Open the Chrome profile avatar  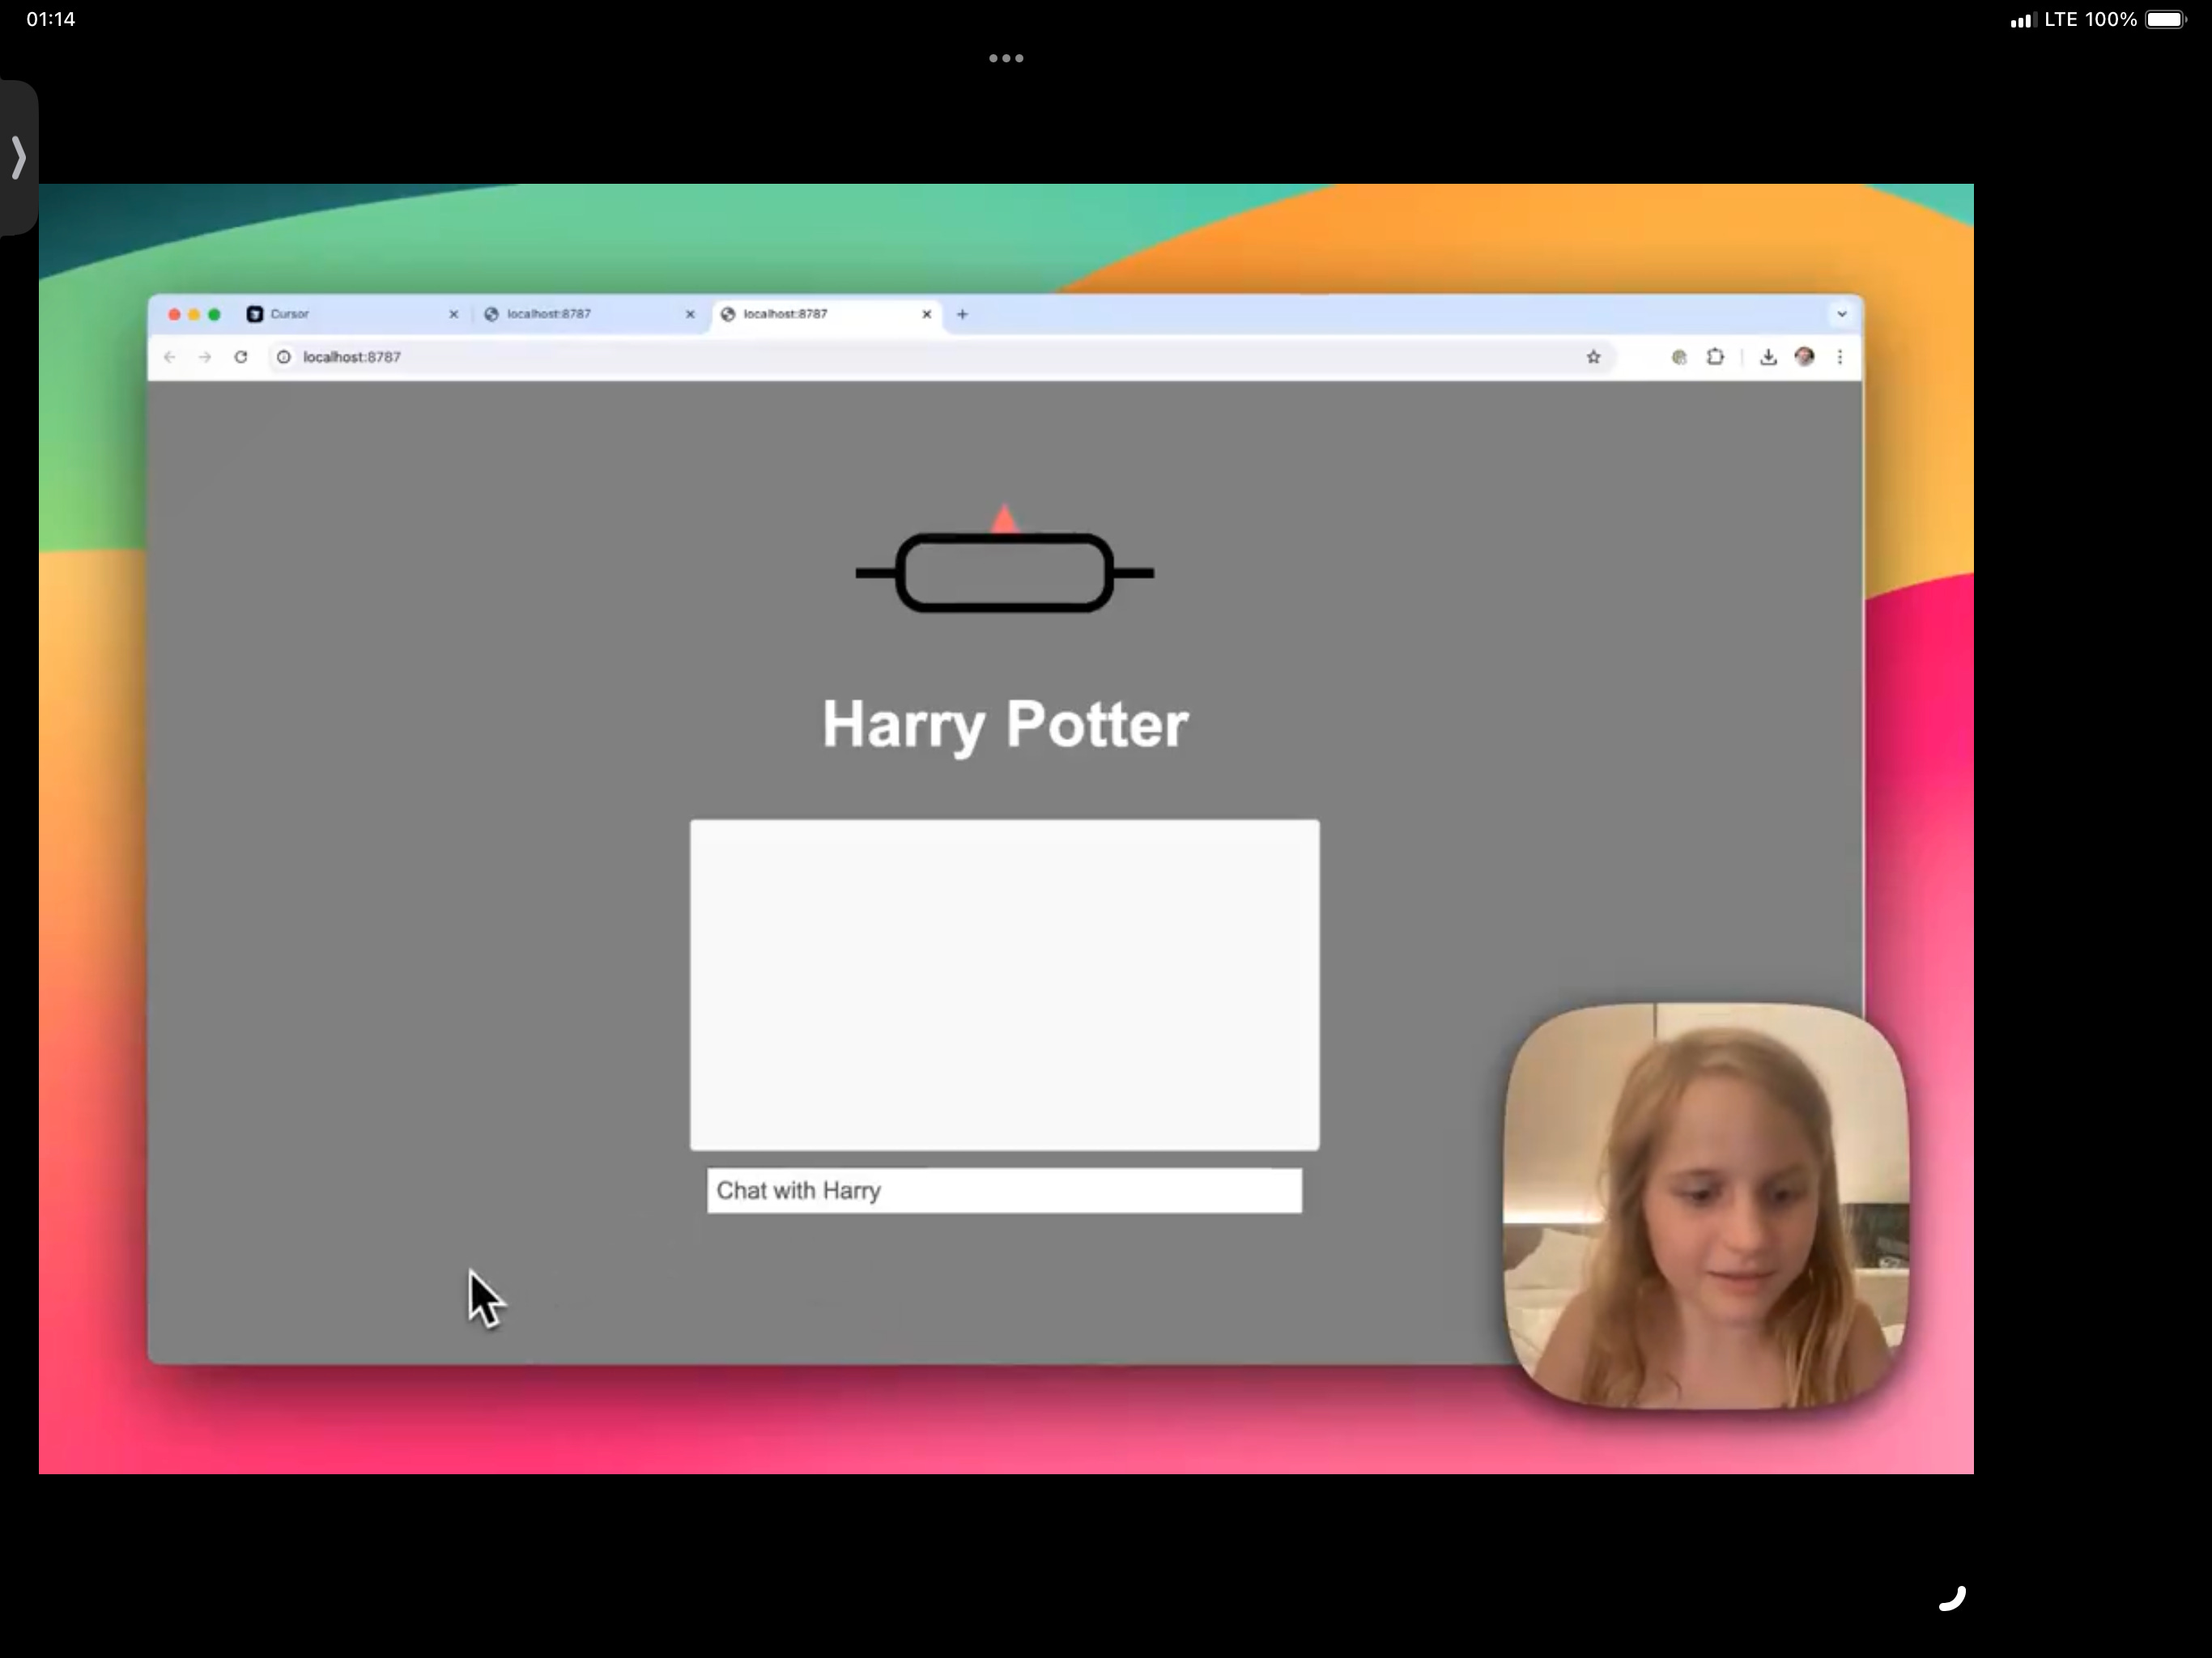coord(1804,357)
